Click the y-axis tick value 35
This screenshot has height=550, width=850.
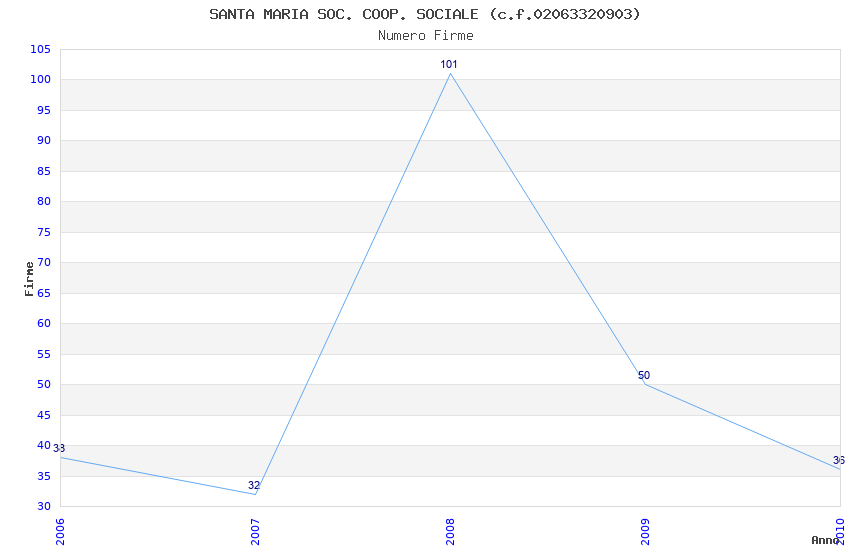coord(43,476)
